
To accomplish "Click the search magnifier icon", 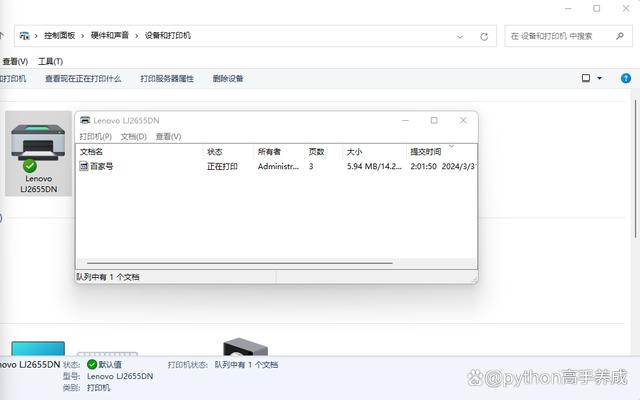I will [620, 36].
